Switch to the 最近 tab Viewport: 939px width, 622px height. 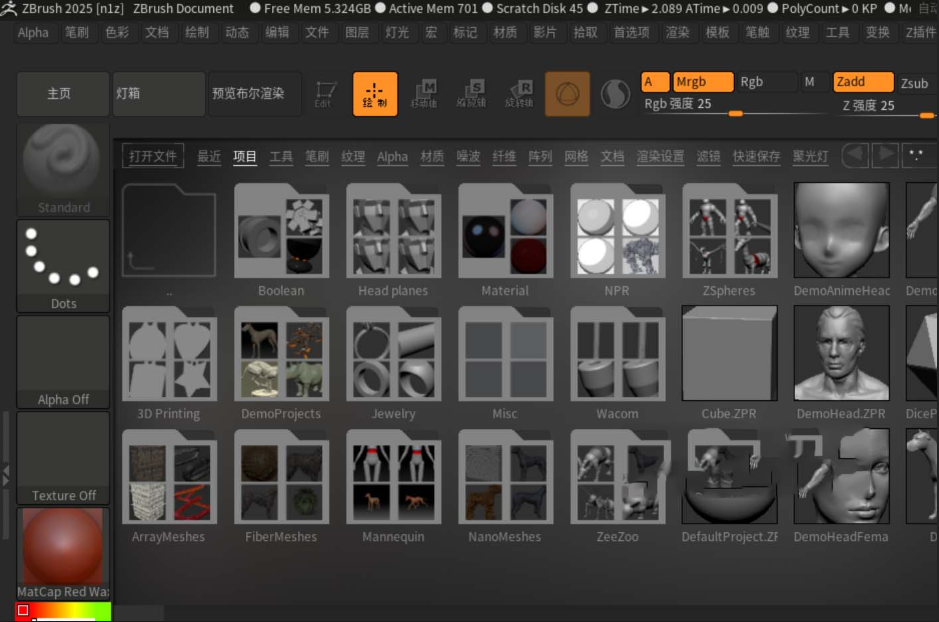(209, 157)
